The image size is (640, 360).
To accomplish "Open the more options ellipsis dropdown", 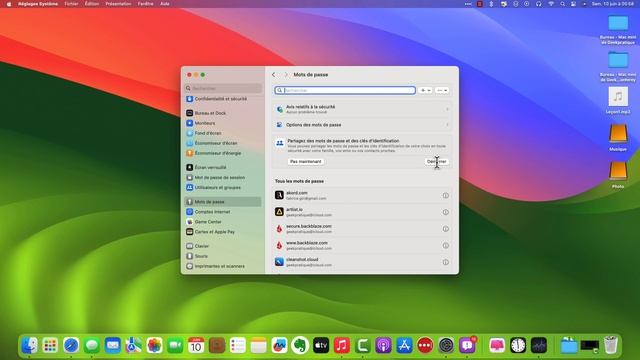I will tap(442, 90).
